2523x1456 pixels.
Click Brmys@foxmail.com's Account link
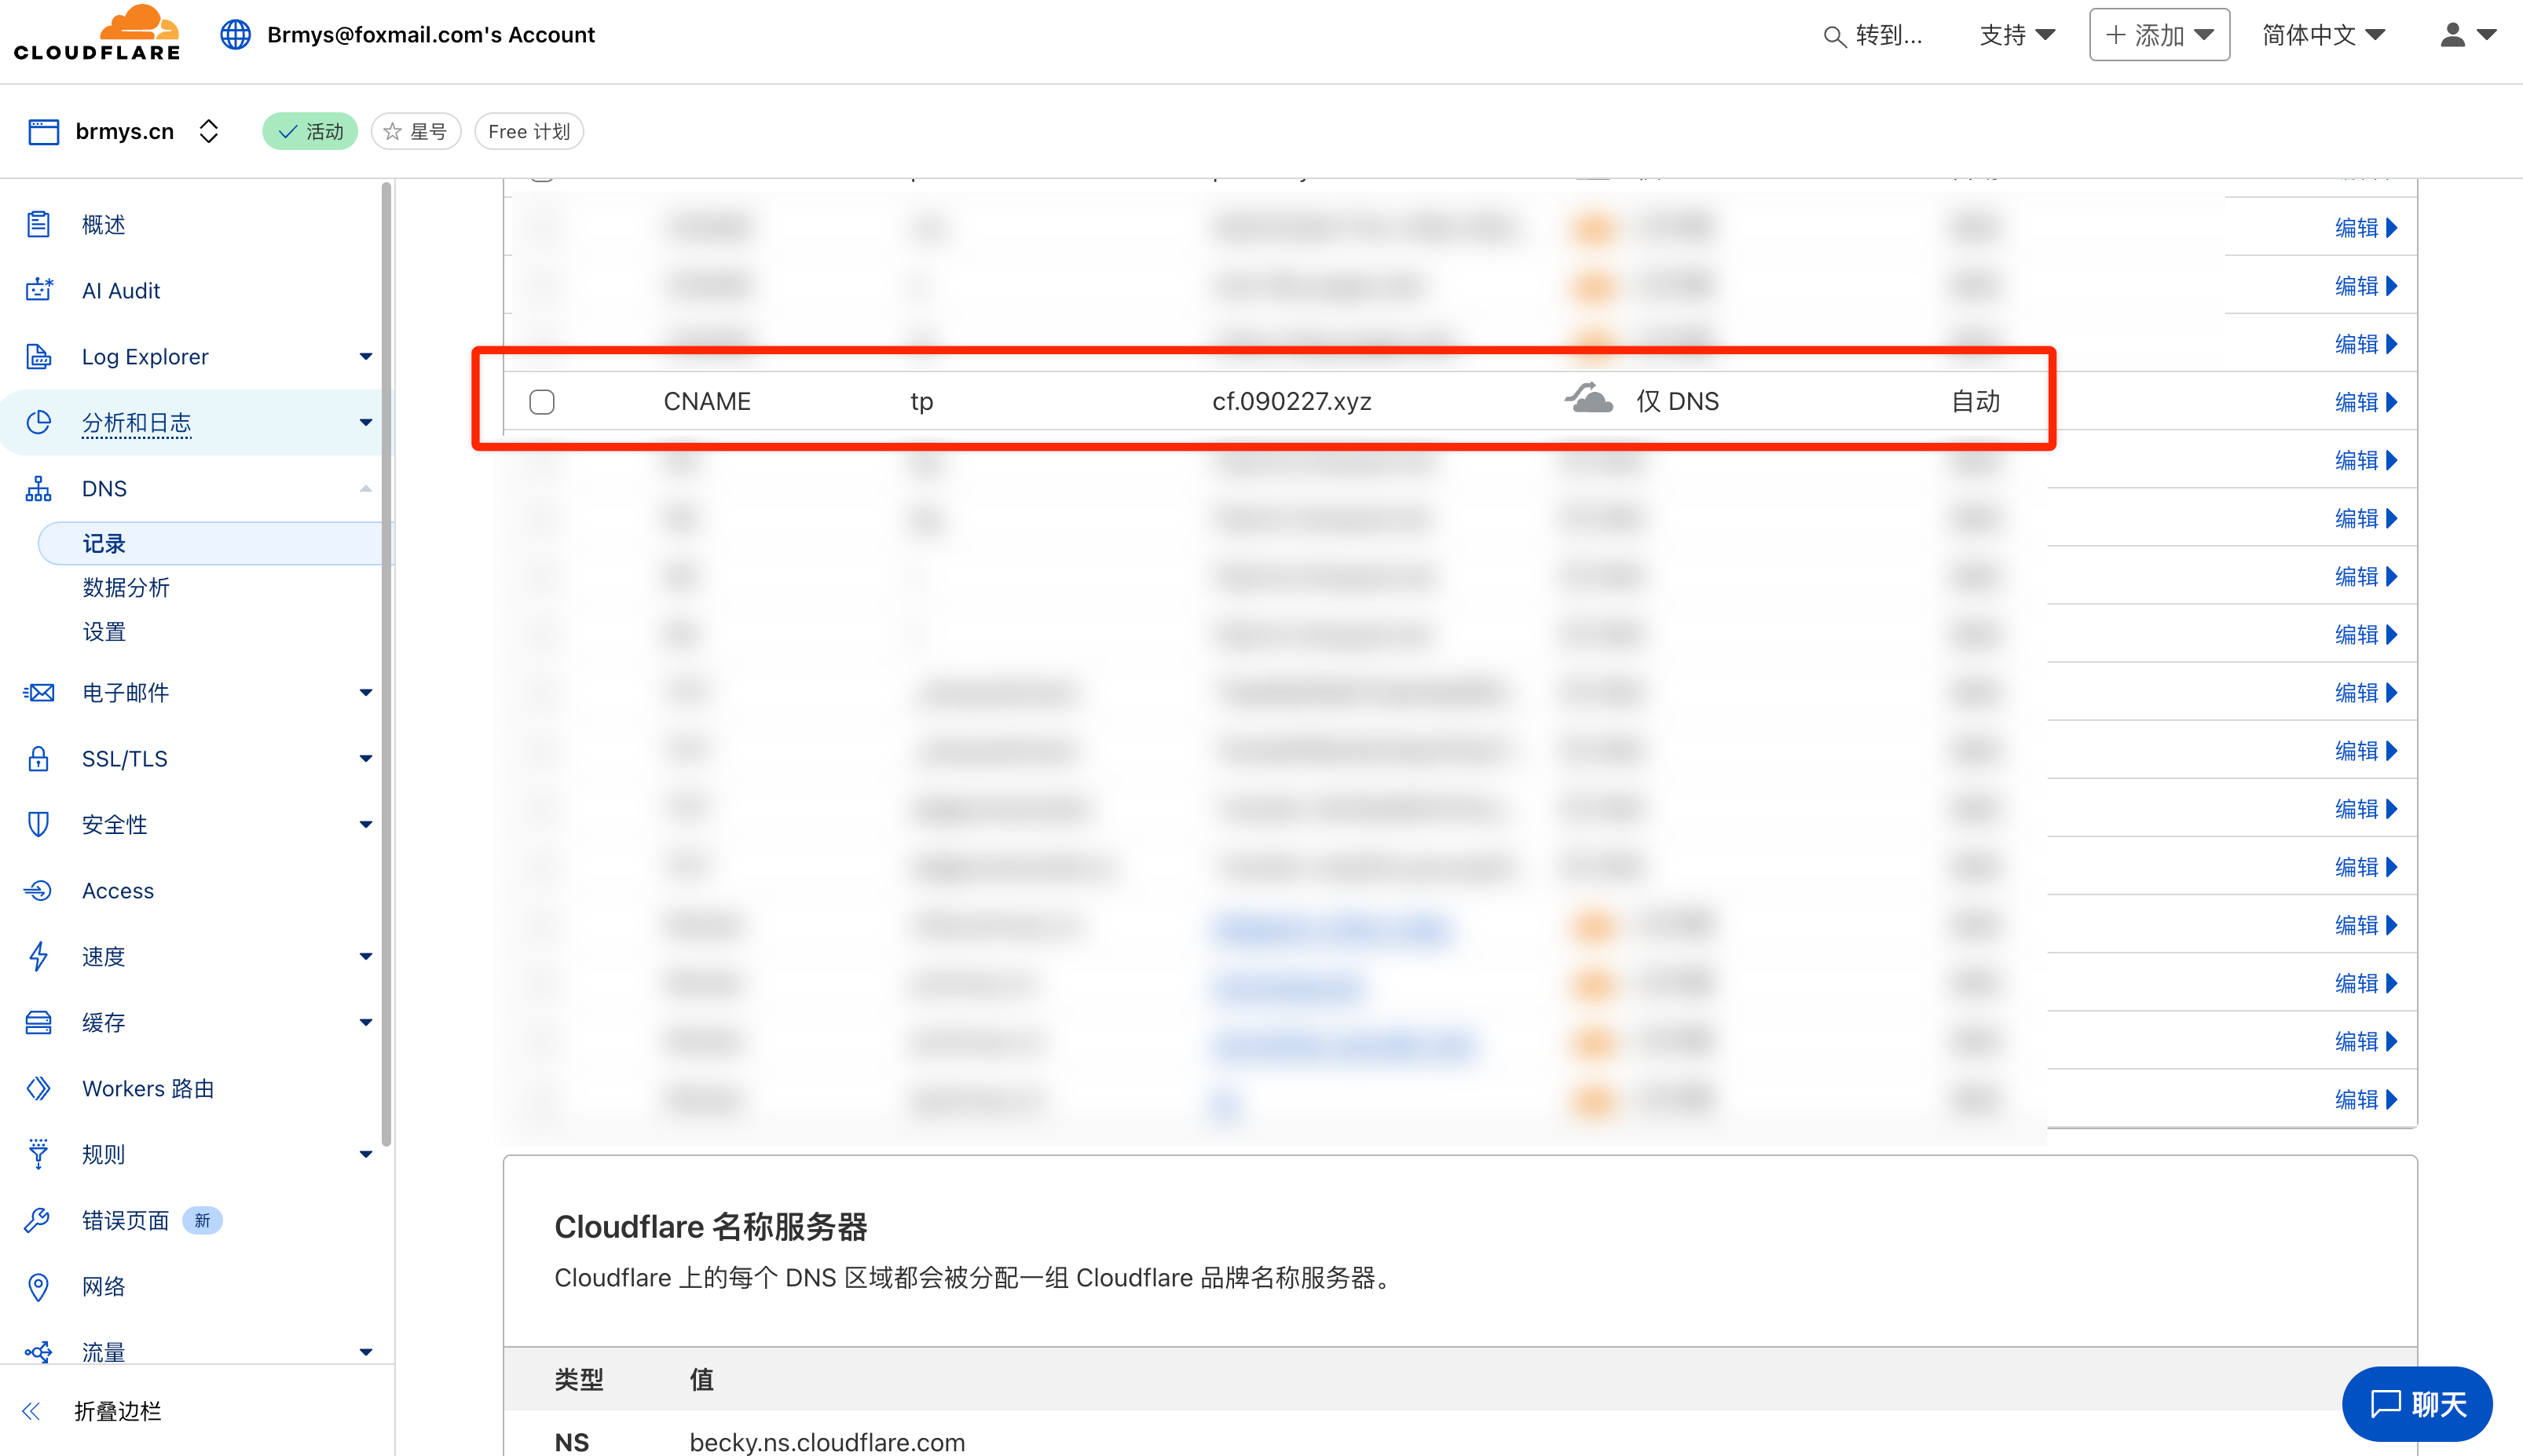430,35
